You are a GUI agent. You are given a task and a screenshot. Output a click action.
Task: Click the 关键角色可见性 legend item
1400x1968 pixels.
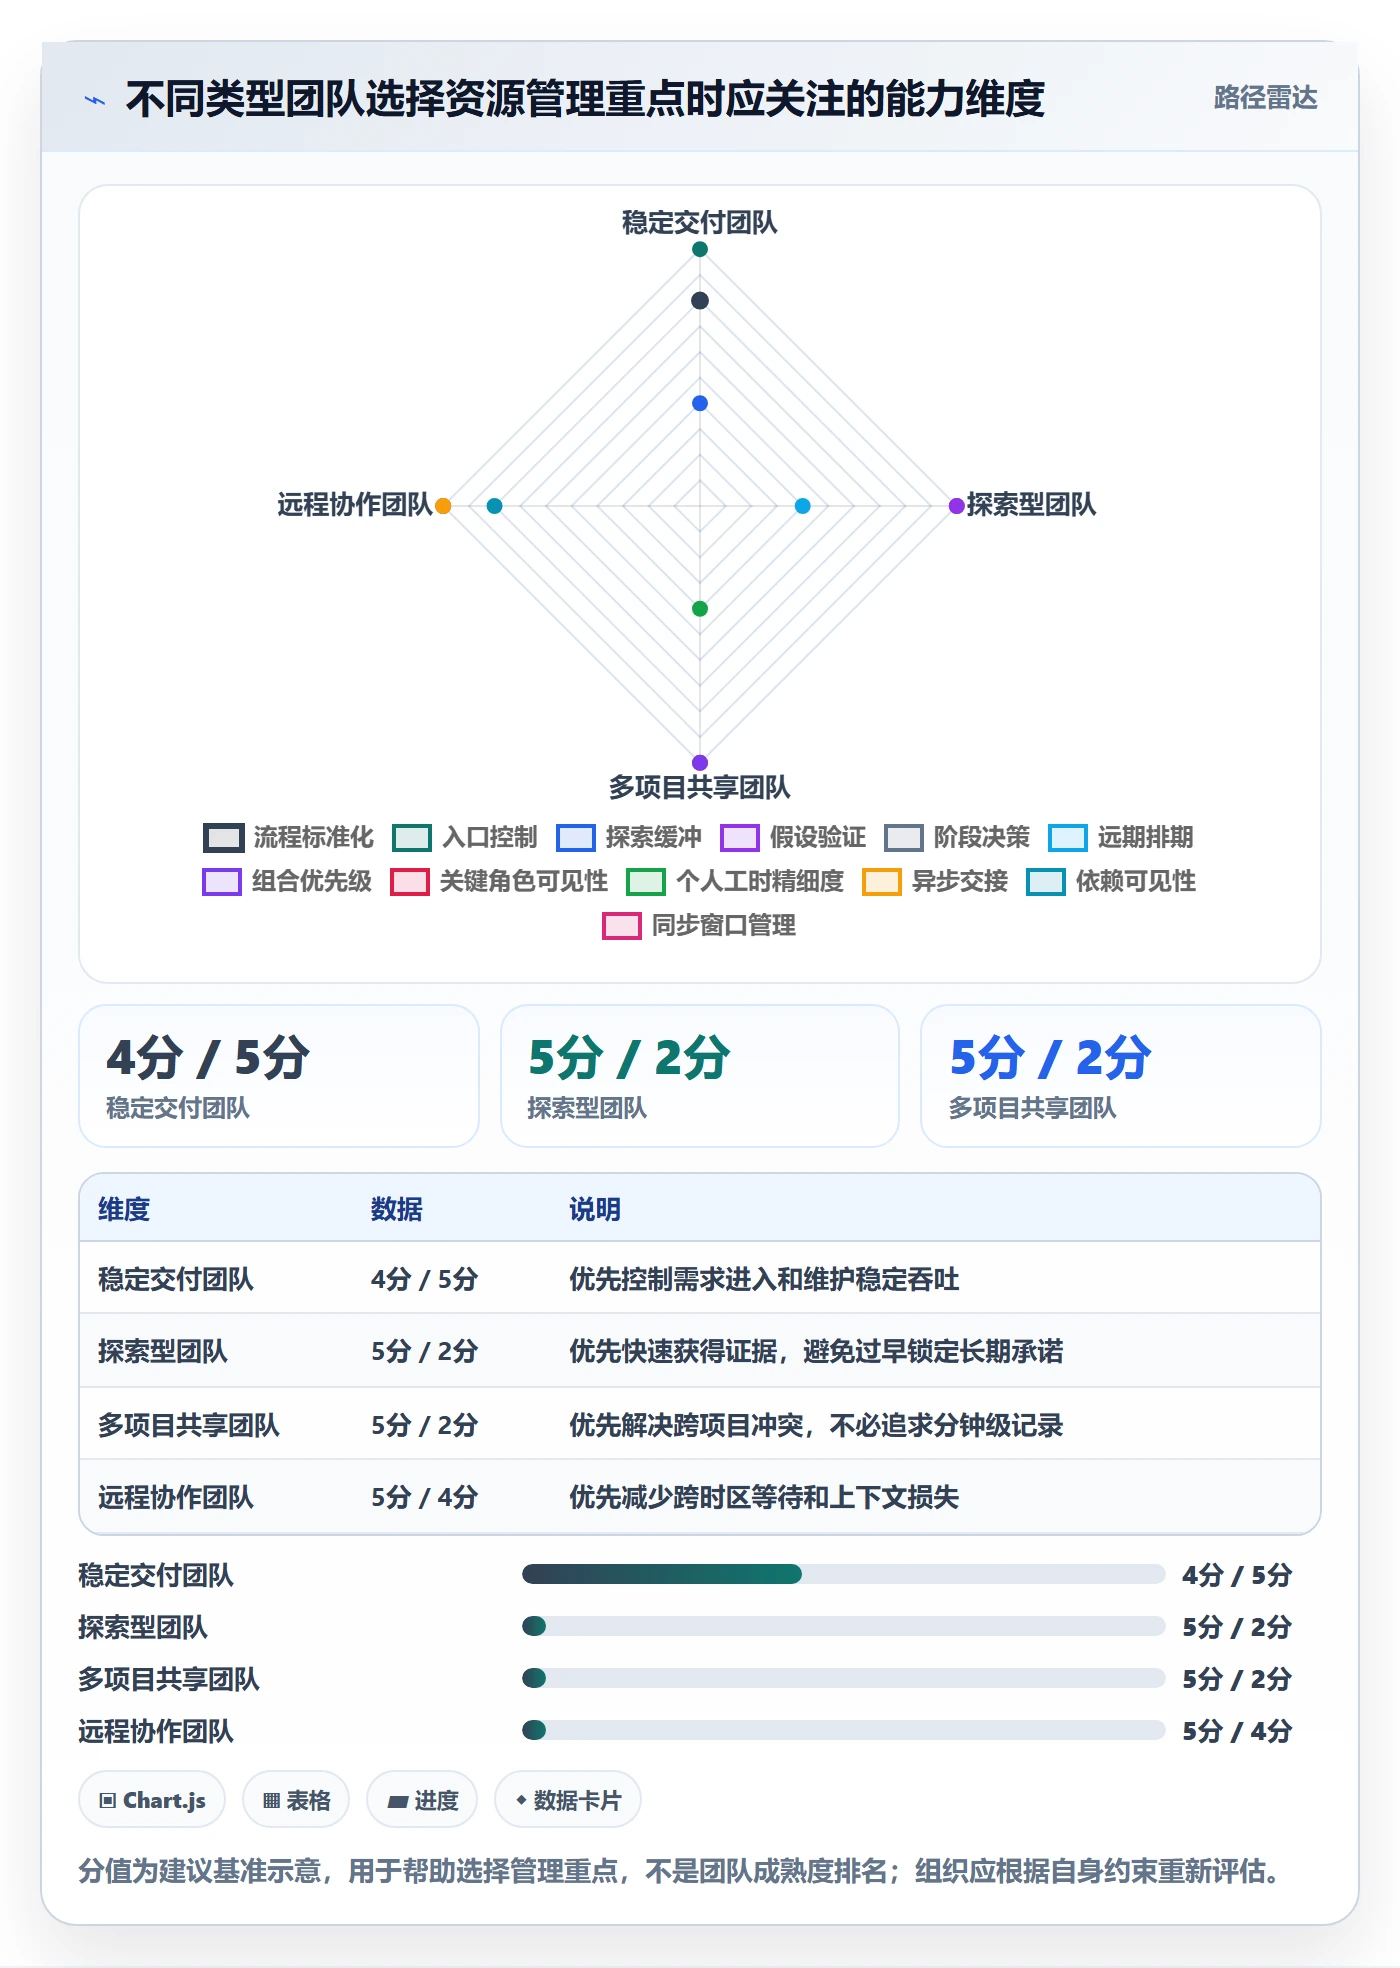(x=499, y=881)
